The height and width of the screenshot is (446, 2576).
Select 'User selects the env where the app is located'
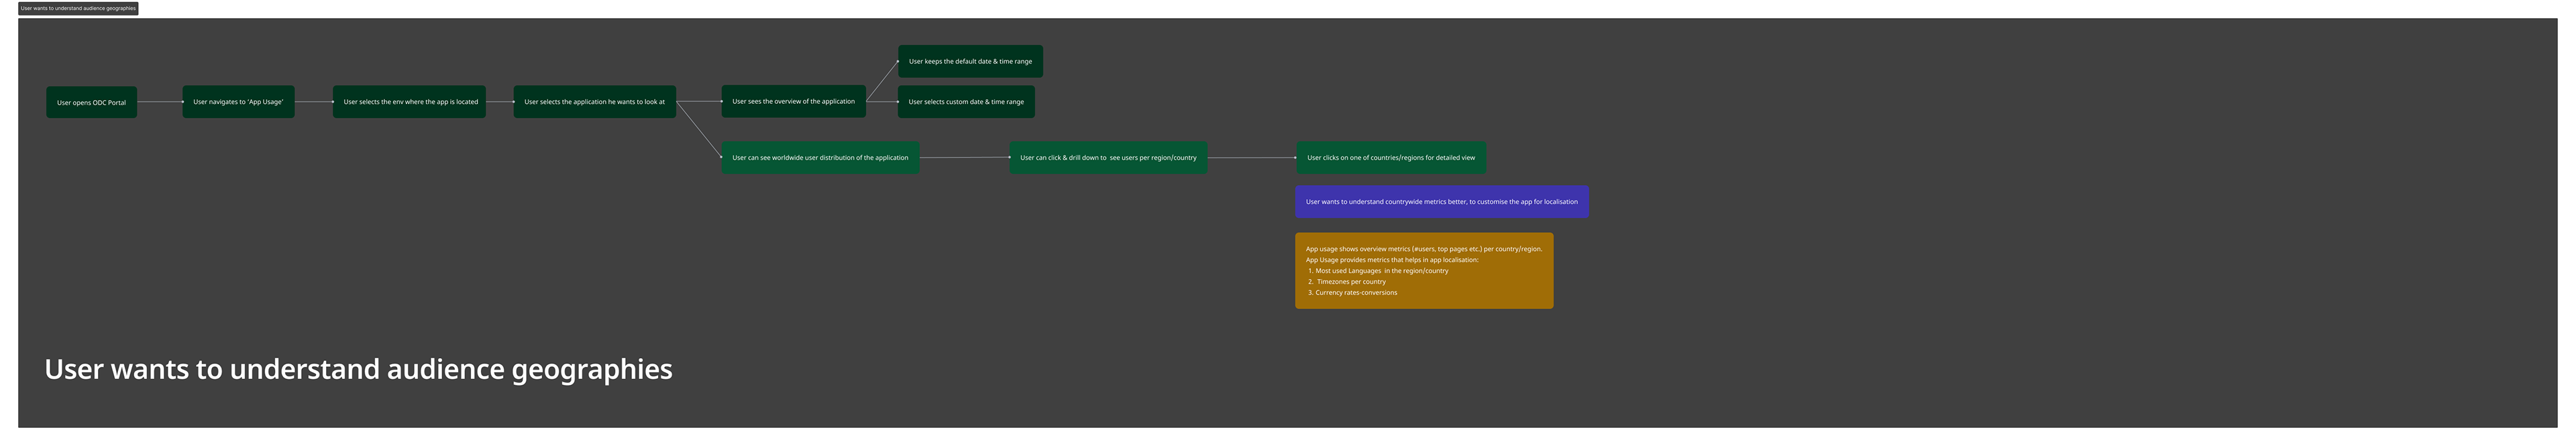410,102
